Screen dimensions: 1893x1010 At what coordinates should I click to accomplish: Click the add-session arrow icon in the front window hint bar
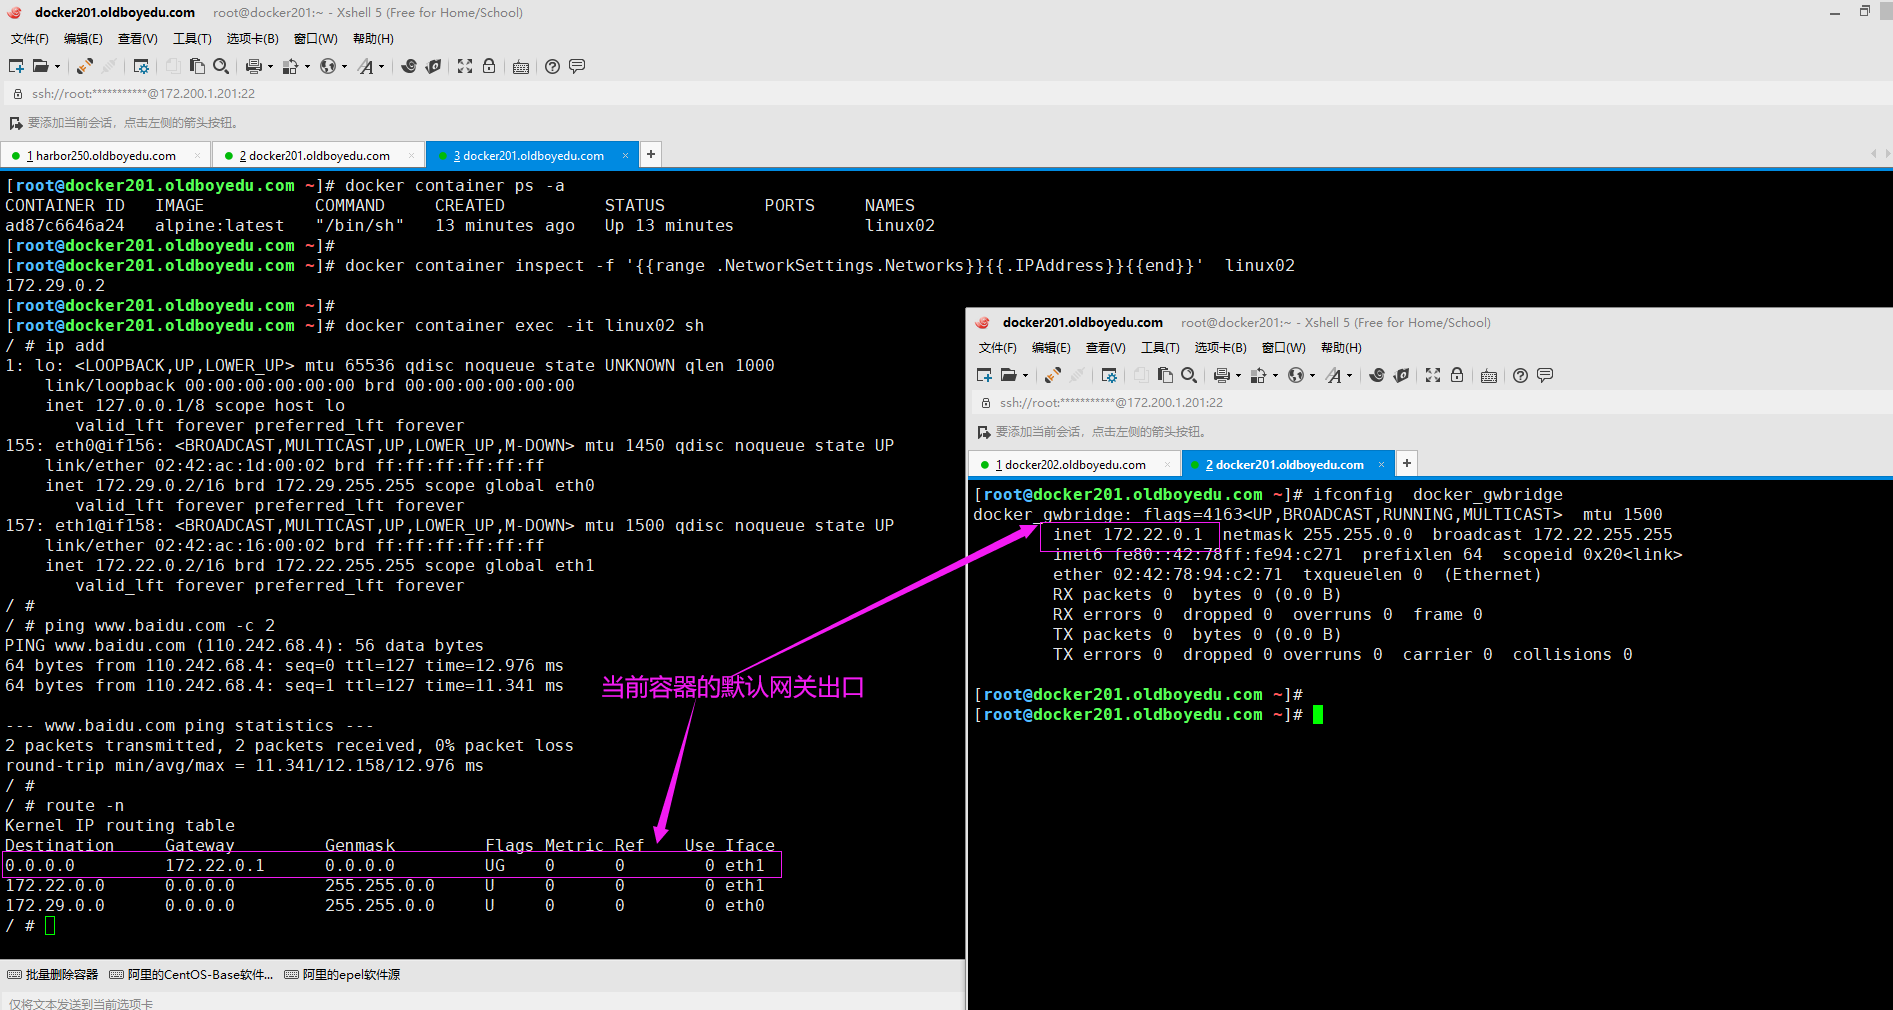click(983, 432)
